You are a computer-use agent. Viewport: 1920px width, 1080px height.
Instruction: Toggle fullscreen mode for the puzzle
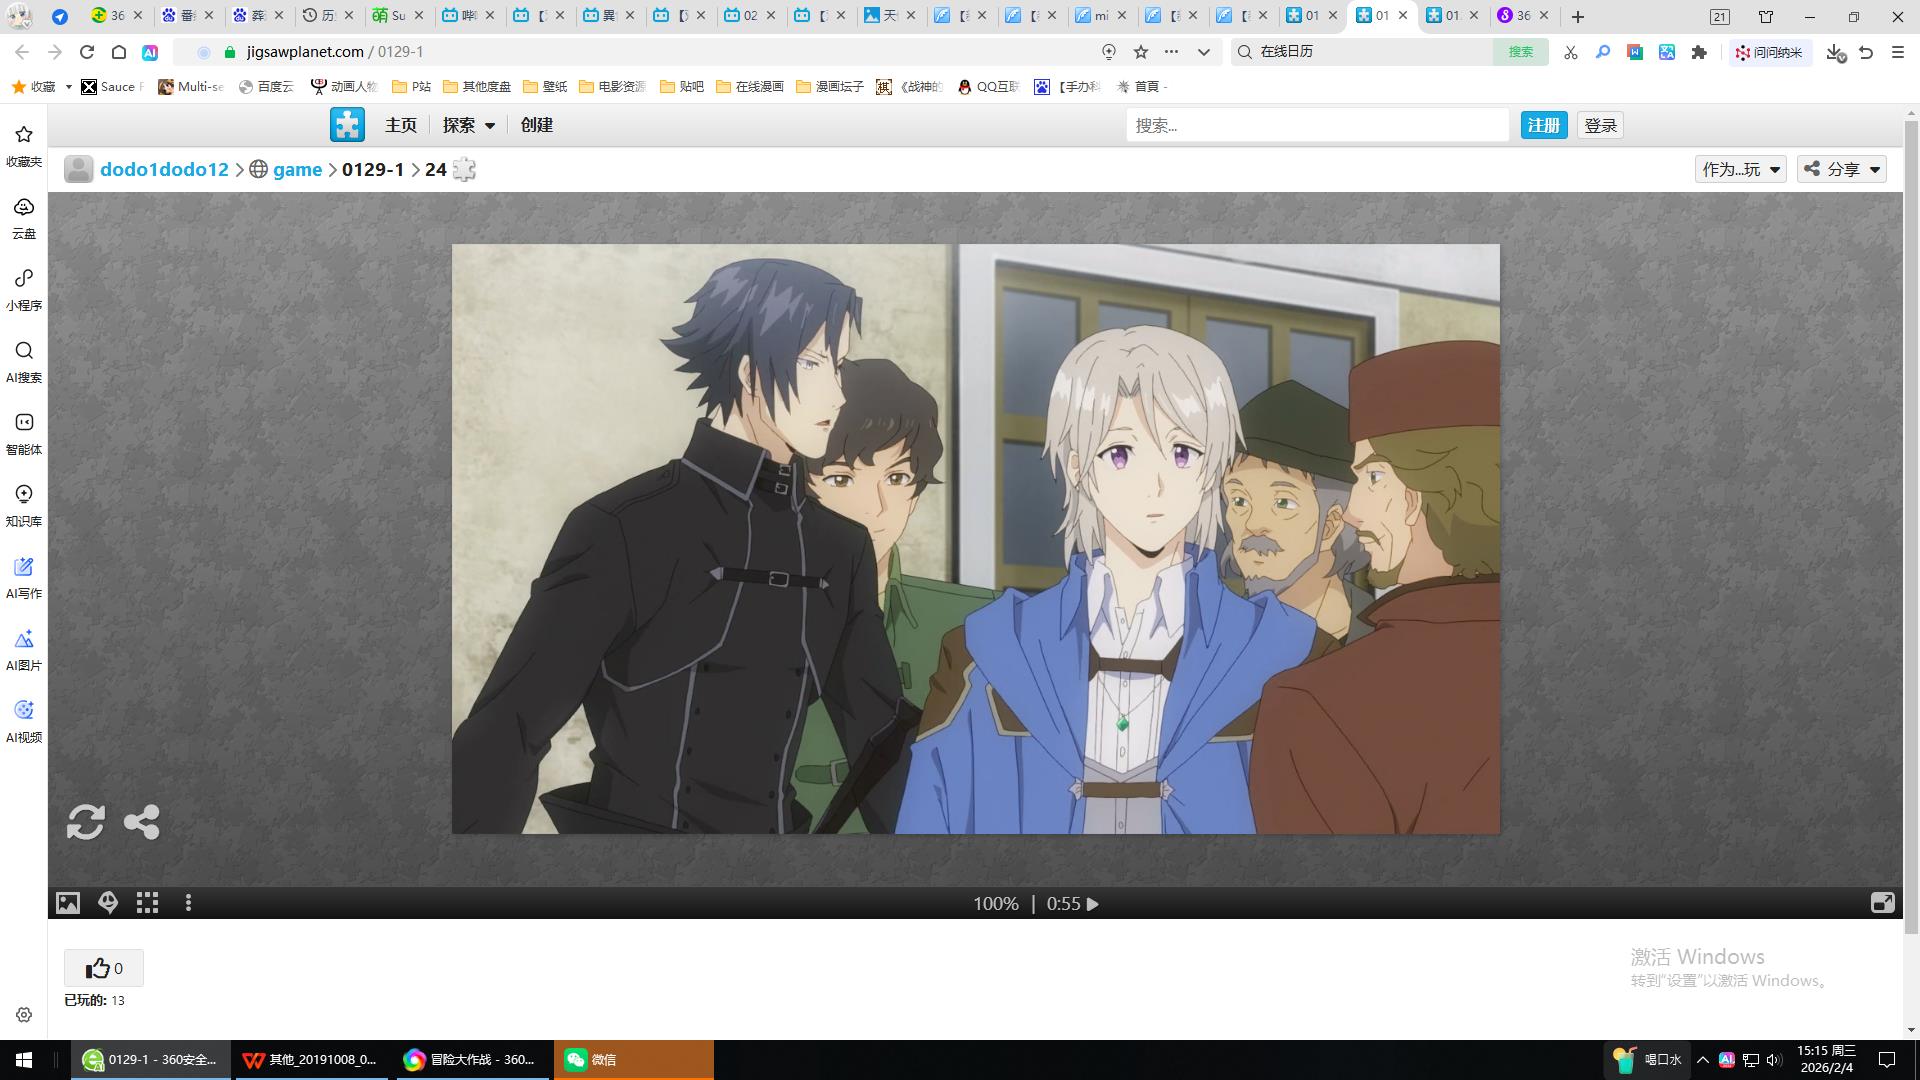[1882, 903]
